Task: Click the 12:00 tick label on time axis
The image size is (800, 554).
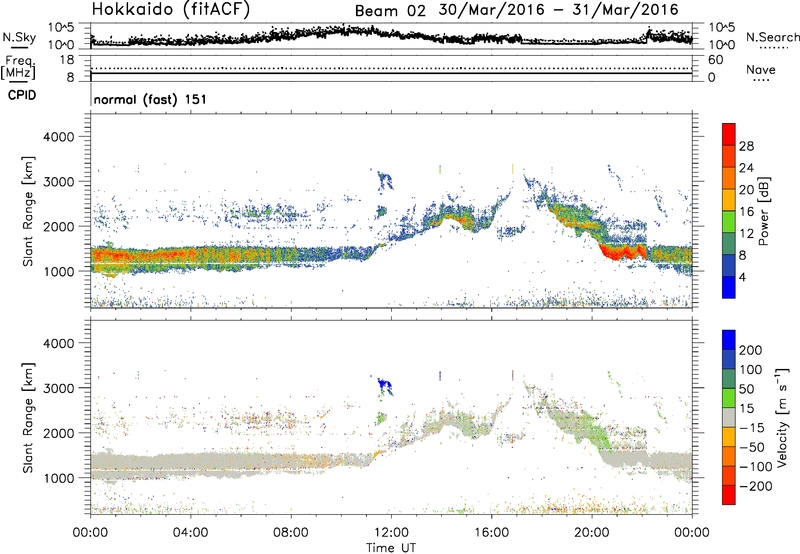Action: click(391, 532)
